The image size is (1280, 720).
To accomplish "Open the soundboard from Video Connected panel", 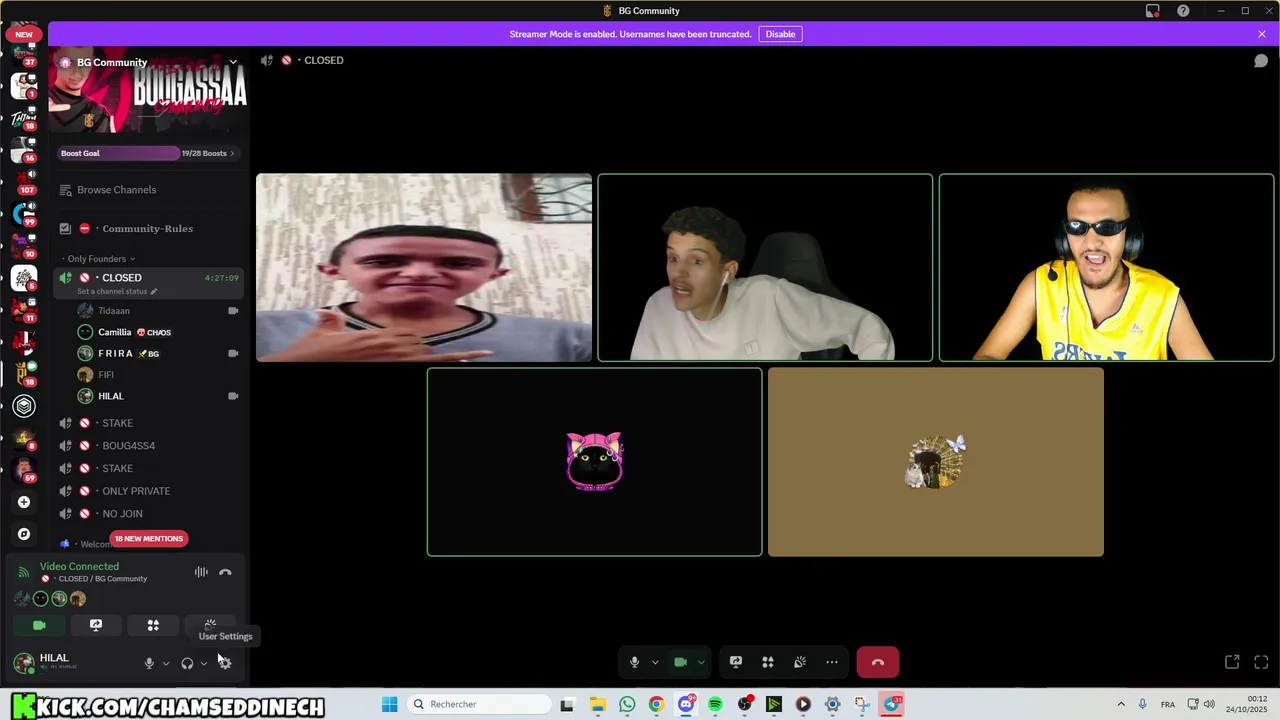I will pyautogui.click(x=210, y=625).
